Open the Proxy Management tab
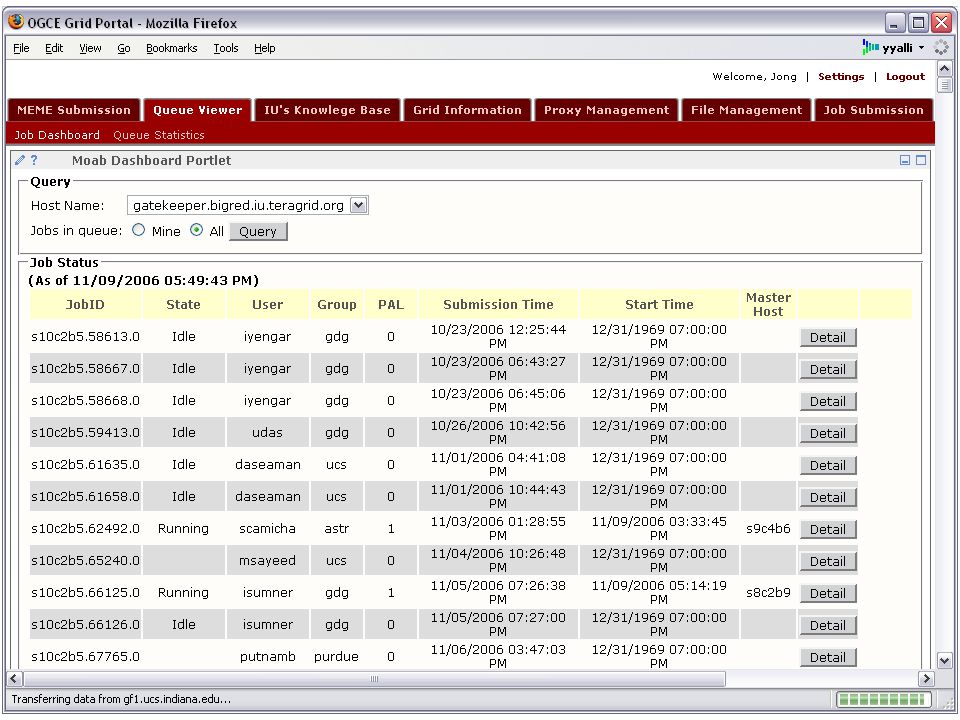The image size is (960, 720). [x=607, y=110]
